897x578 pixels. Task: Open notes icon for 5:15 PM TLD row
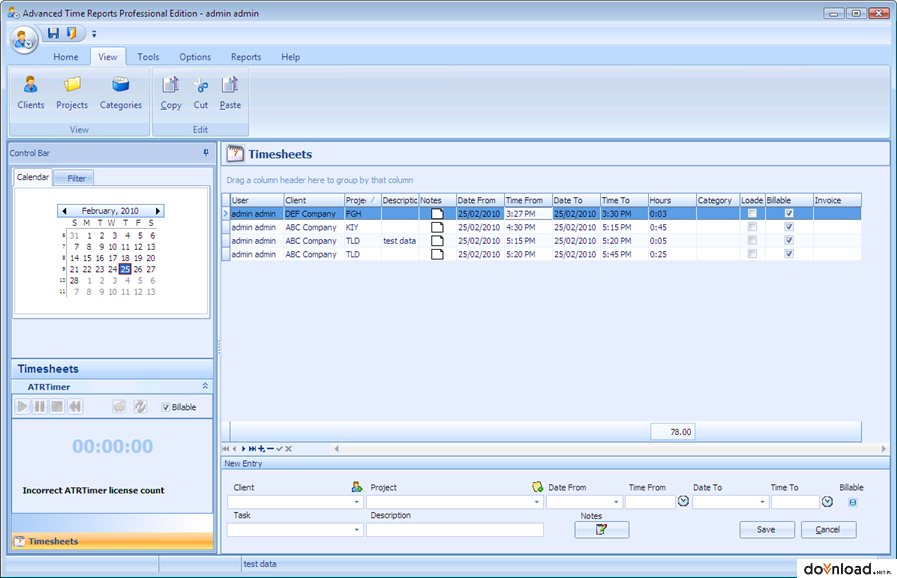[437, 241]
